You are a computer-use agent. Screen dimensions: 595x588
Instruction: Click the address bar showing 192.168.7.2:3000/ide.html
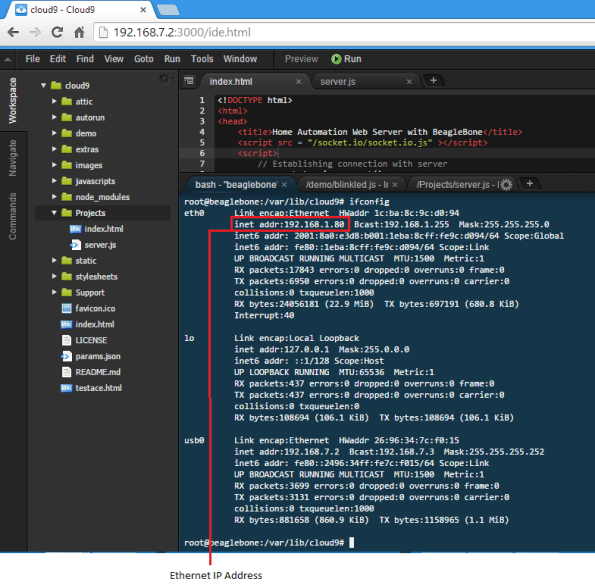(344, 32)
